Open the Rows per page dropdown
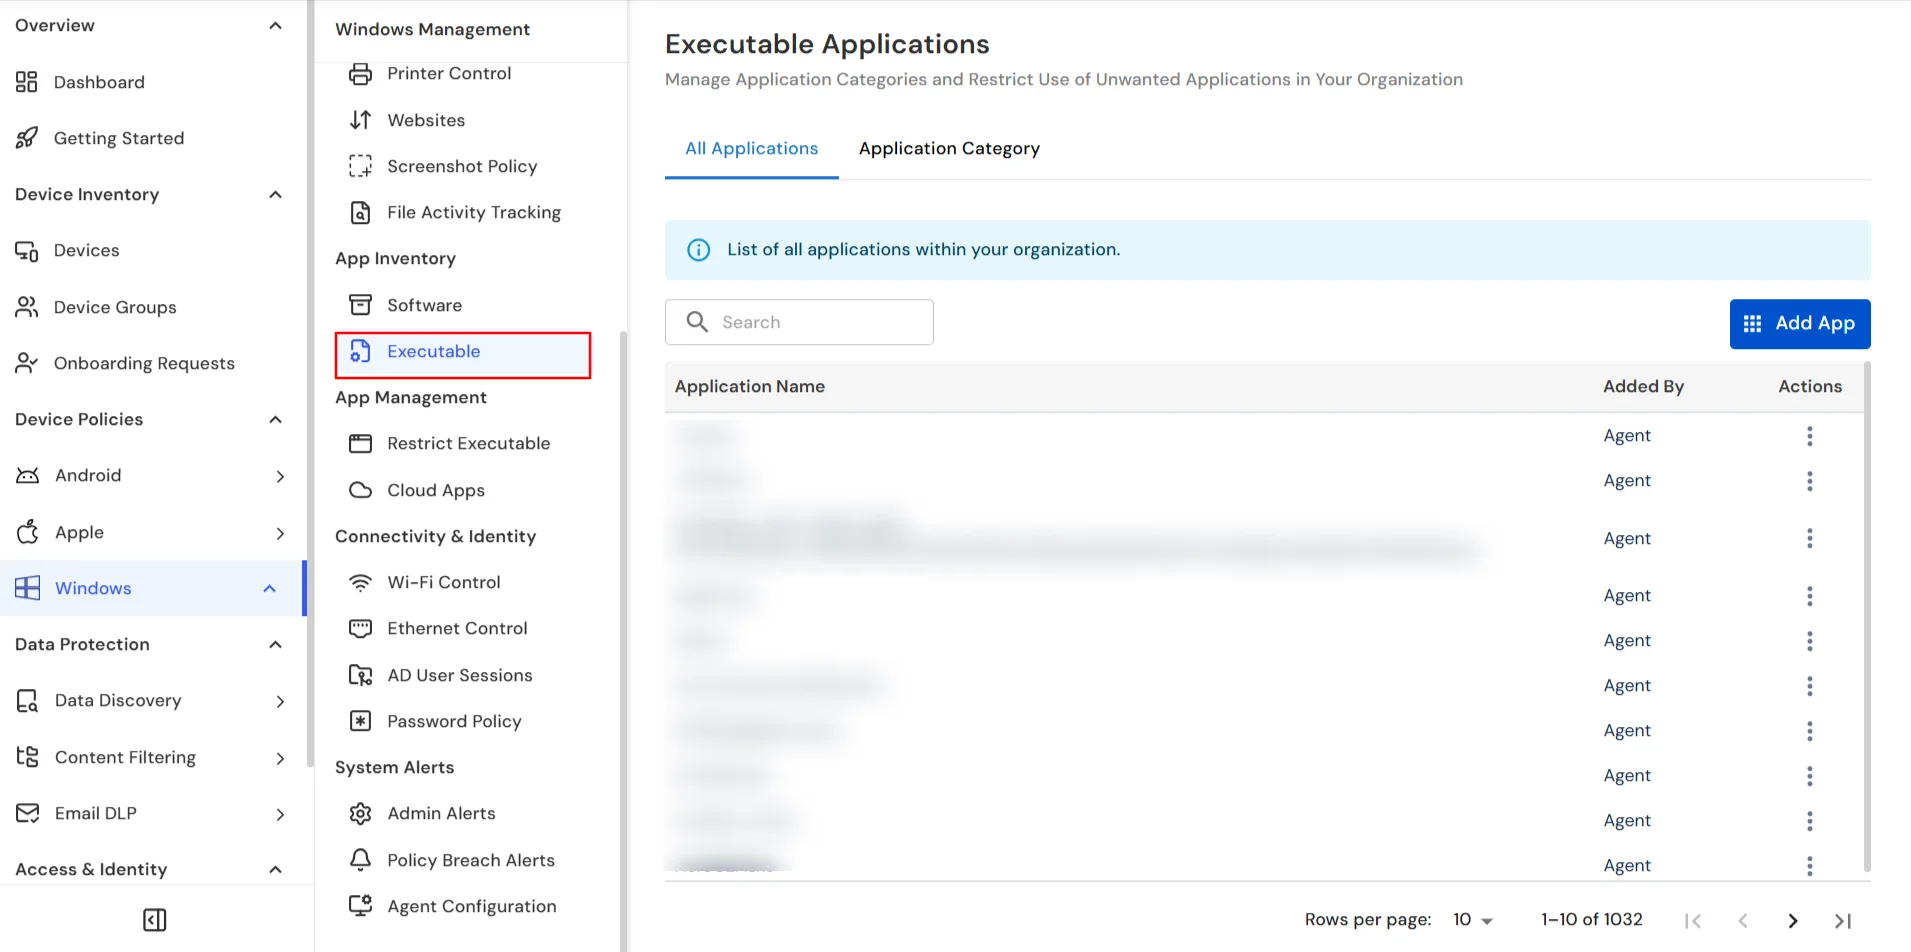1911x952 pixels. [1472, 919]
